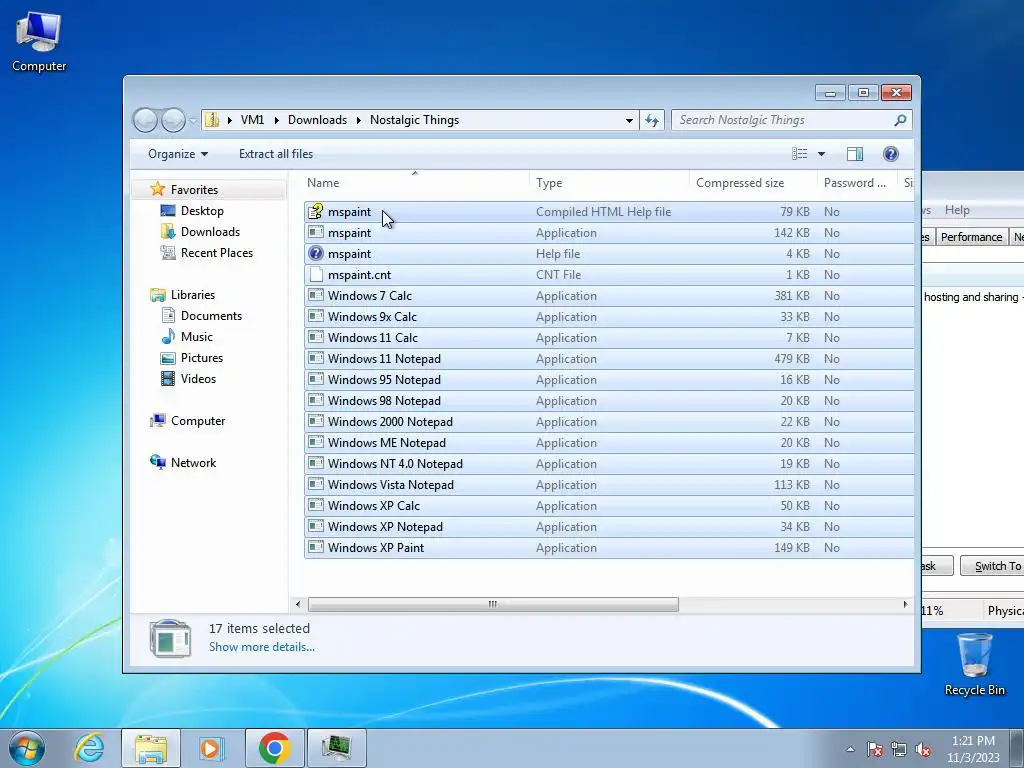The width and height of the screenshot is (1024, 768).
Task: Click the Recent Places icon
Action: coord(168,252)
